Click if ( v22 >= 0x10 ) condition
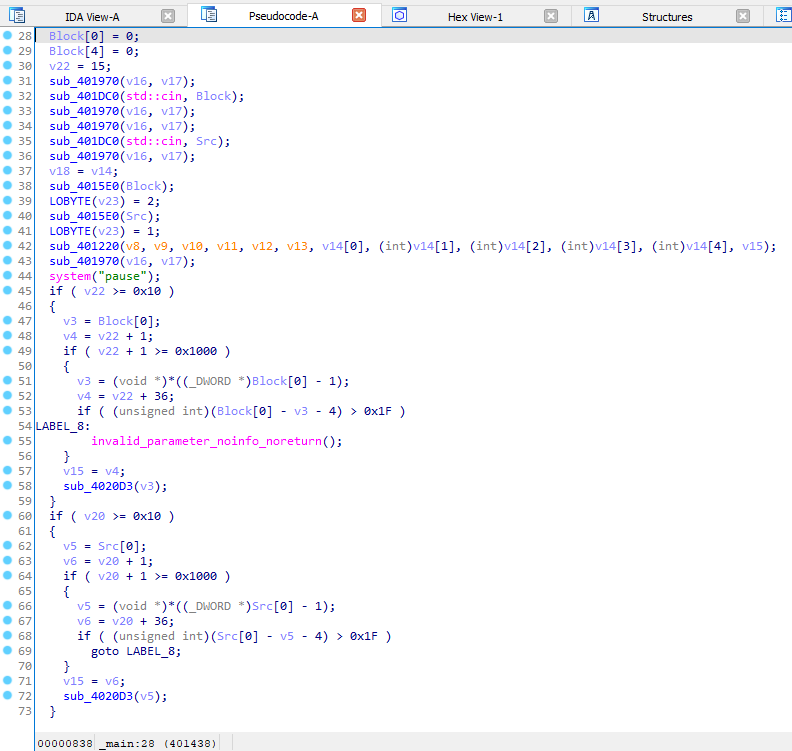 (x=112, y=291)
